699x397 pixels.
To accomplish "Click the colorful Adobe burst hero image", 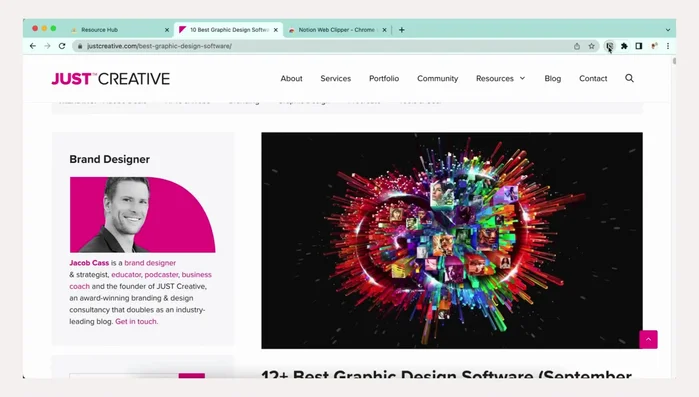I will [x=452, y=241].
